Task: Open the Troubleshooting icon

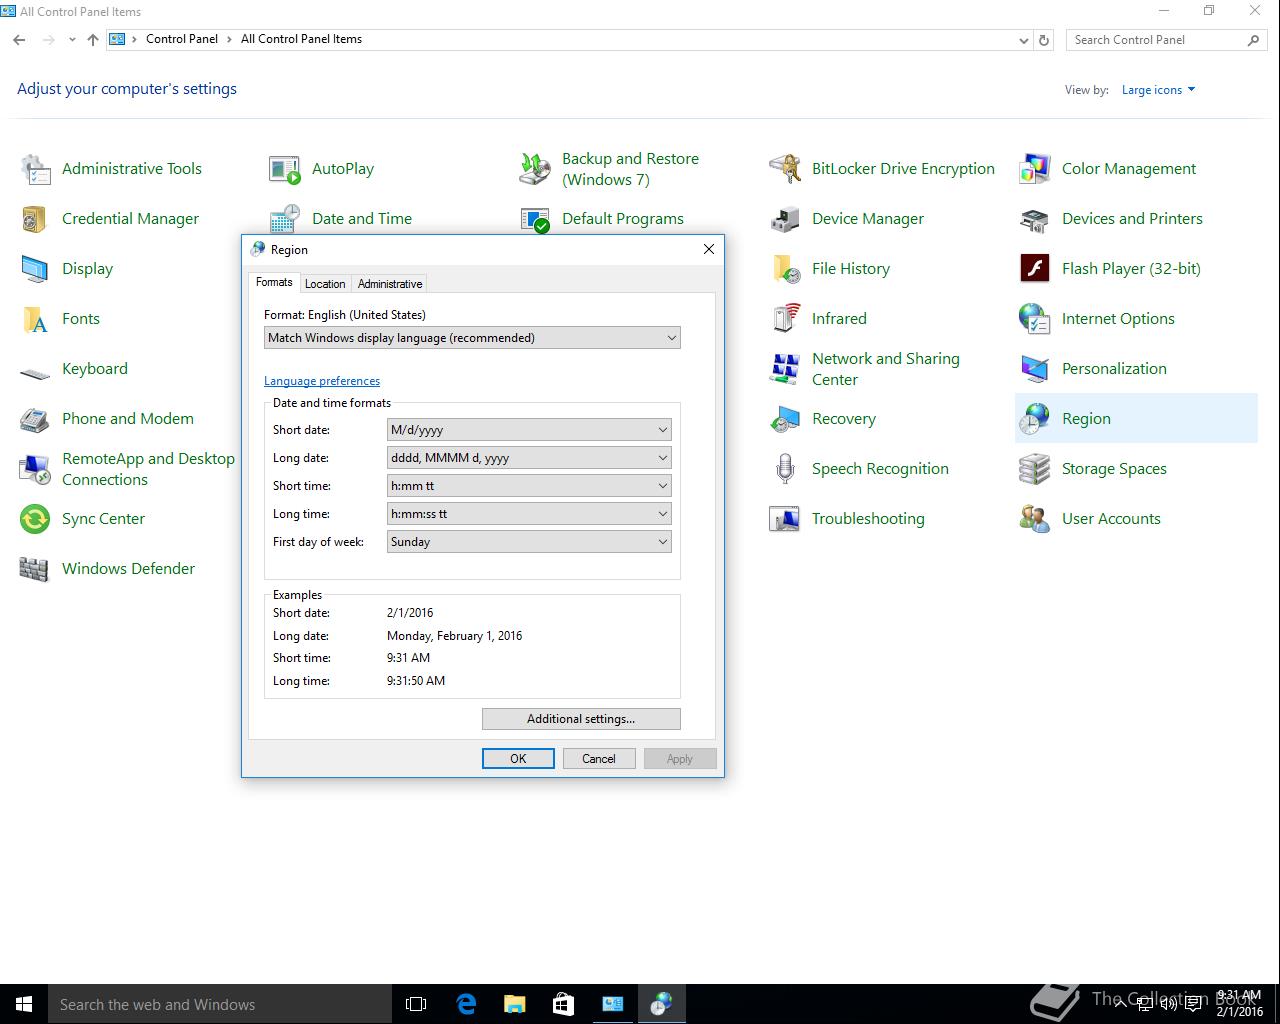Action: (x=785, y=519)
